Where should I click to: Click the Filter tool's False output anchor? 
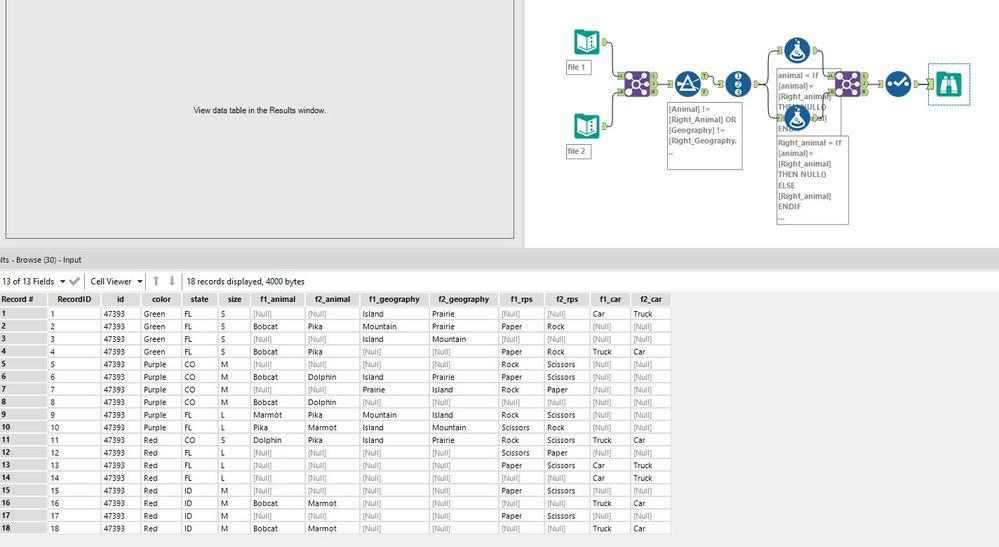pos(705,92)
